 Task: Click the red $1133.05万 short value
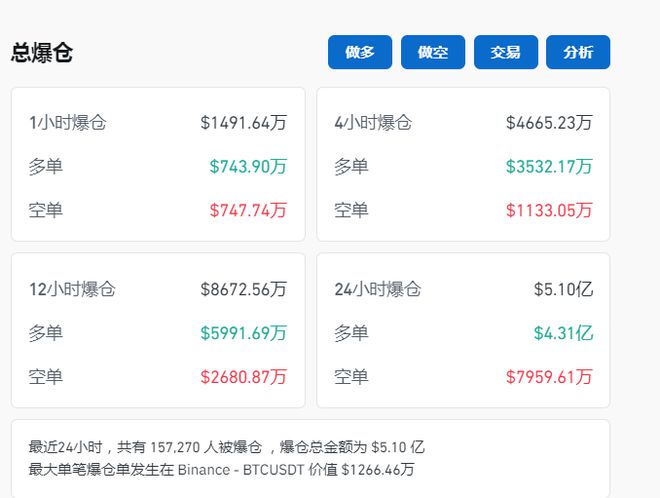pos(549,210)
